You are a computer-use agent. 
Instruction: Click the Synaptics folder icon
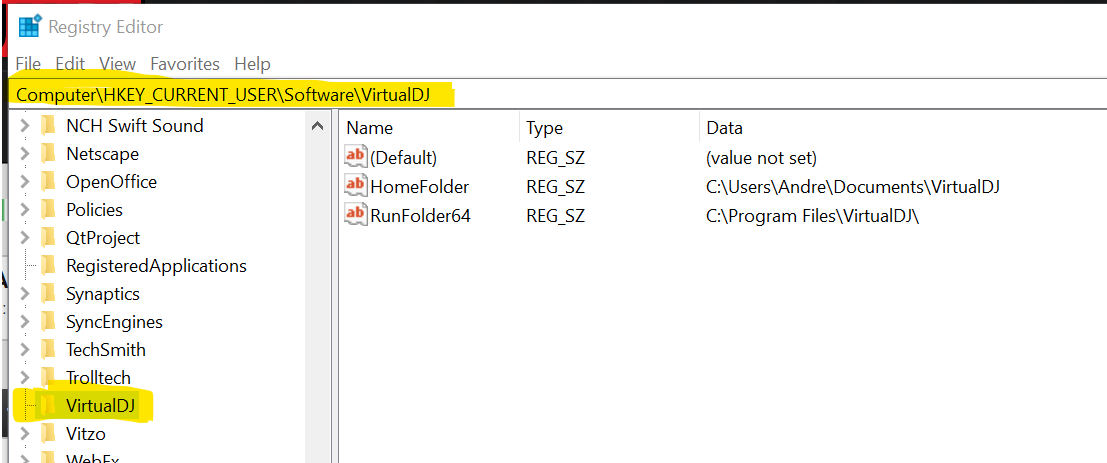[48, 294]
